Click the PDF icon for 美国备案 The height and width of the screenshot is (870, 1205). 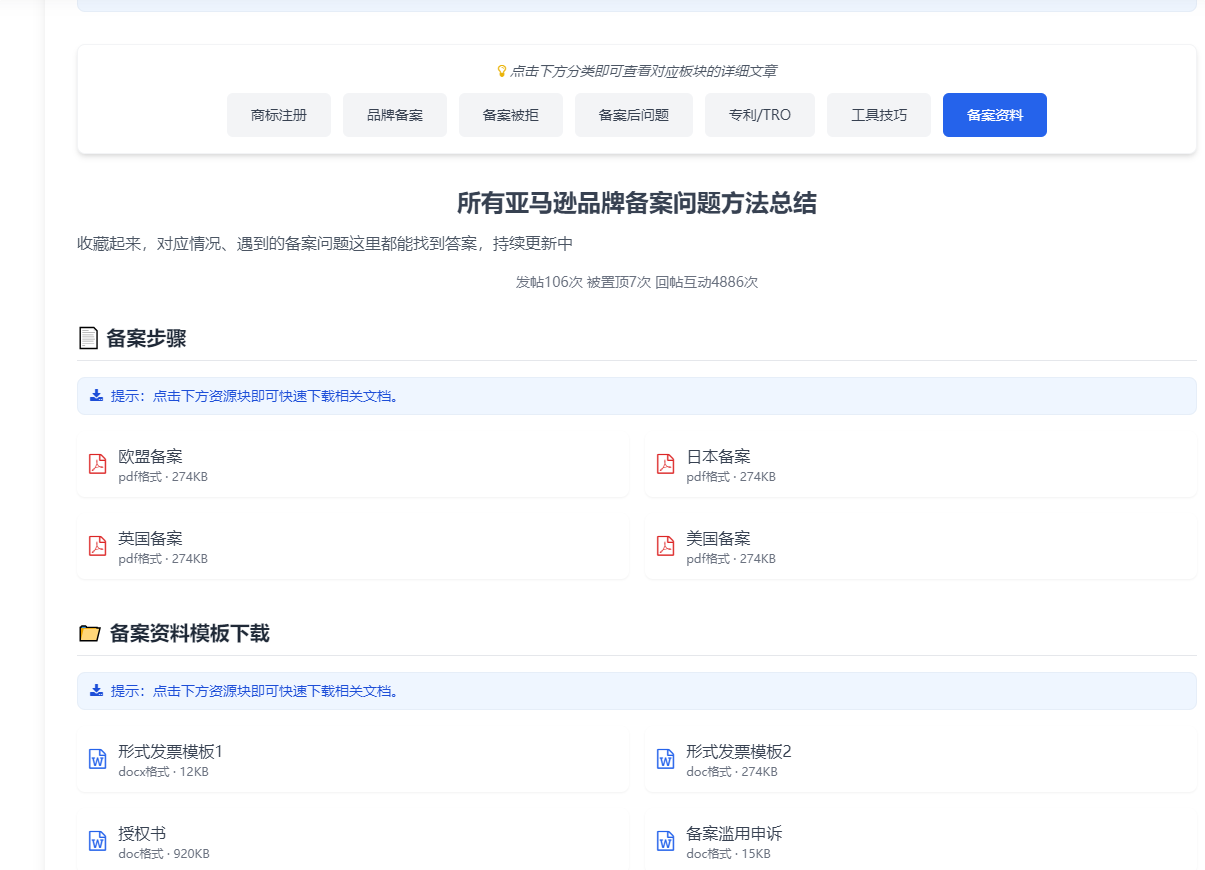tap(665, 546)
